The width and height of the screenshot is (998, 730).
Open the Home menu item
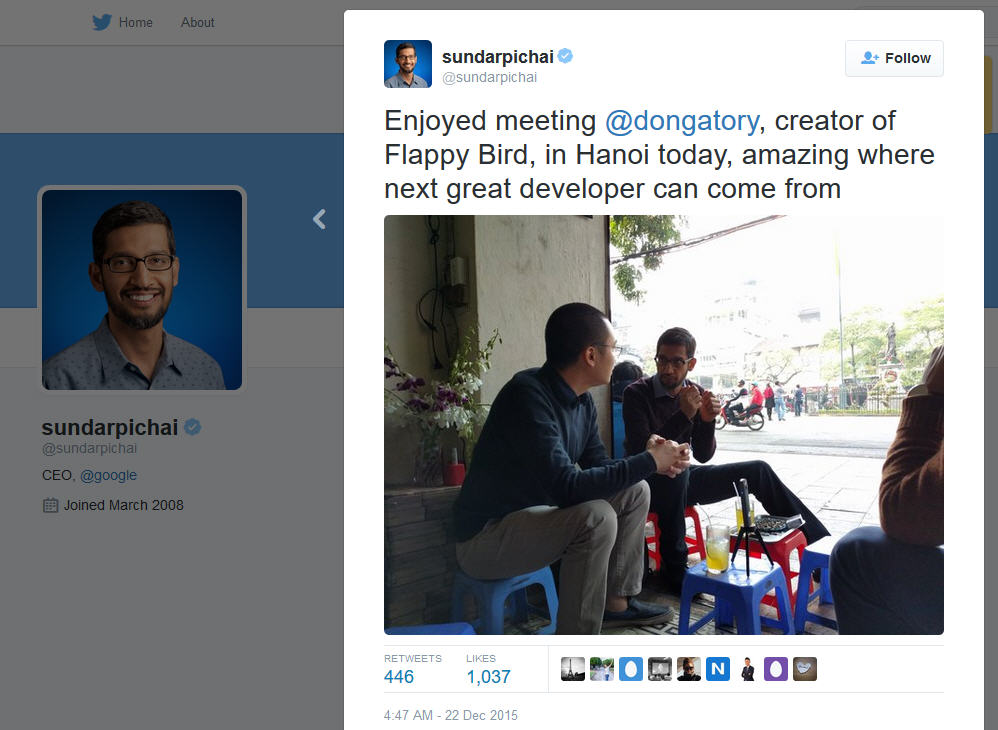[136, 22]
